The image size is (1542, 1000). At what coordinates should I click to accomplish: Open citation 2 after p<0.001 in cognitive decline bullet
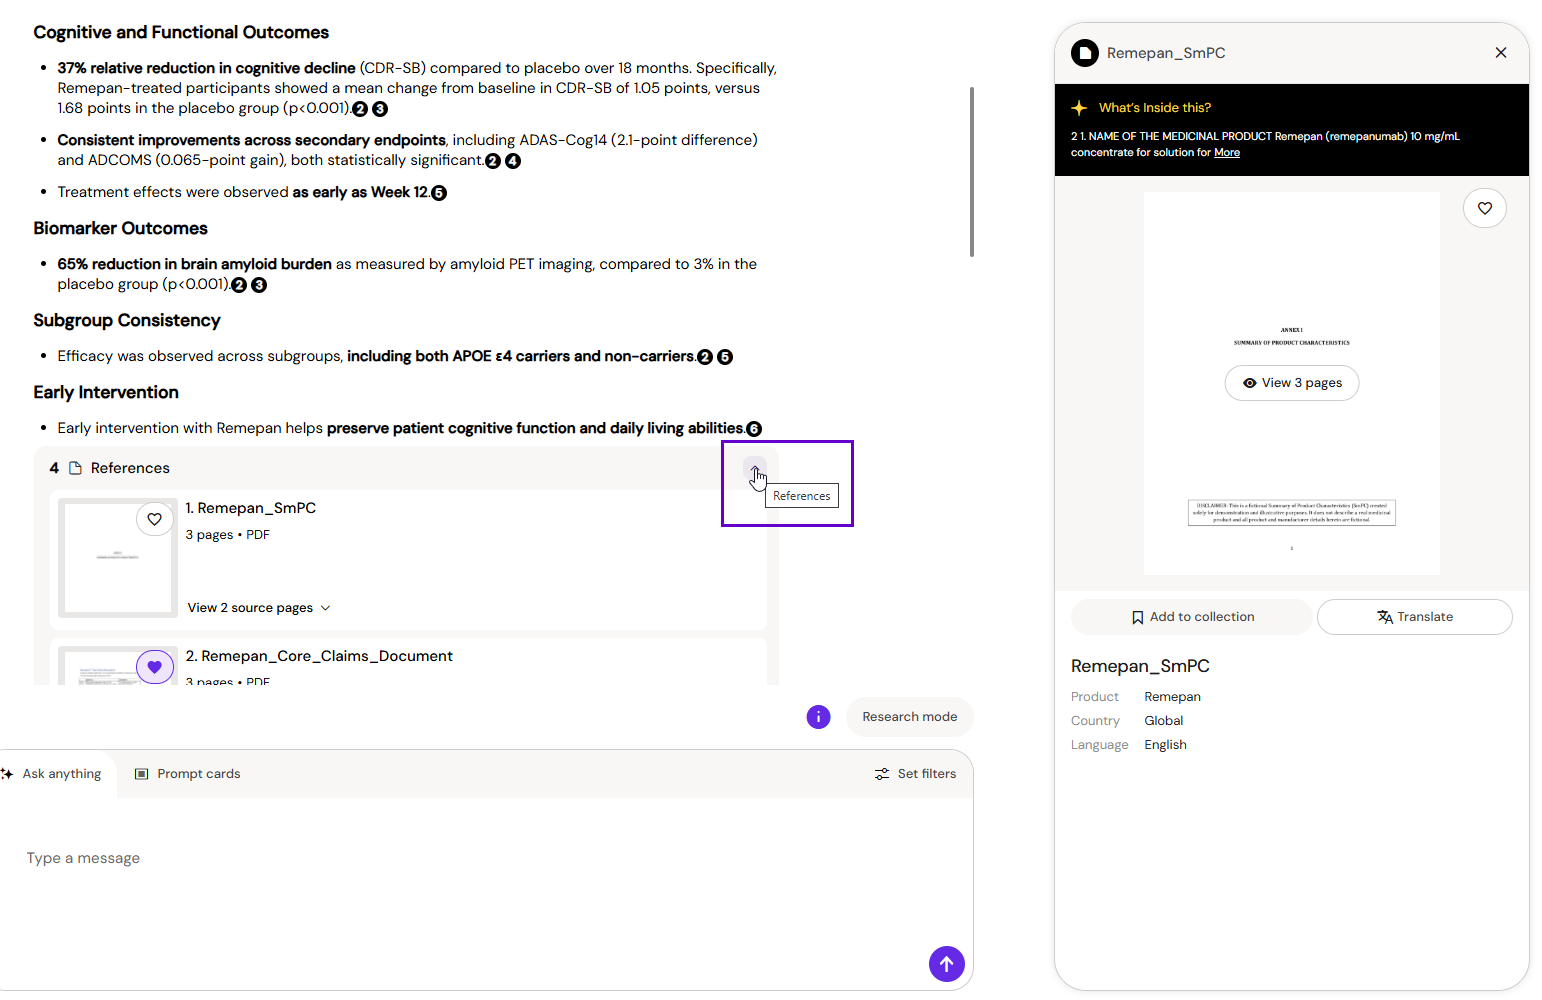pos(360,109)
